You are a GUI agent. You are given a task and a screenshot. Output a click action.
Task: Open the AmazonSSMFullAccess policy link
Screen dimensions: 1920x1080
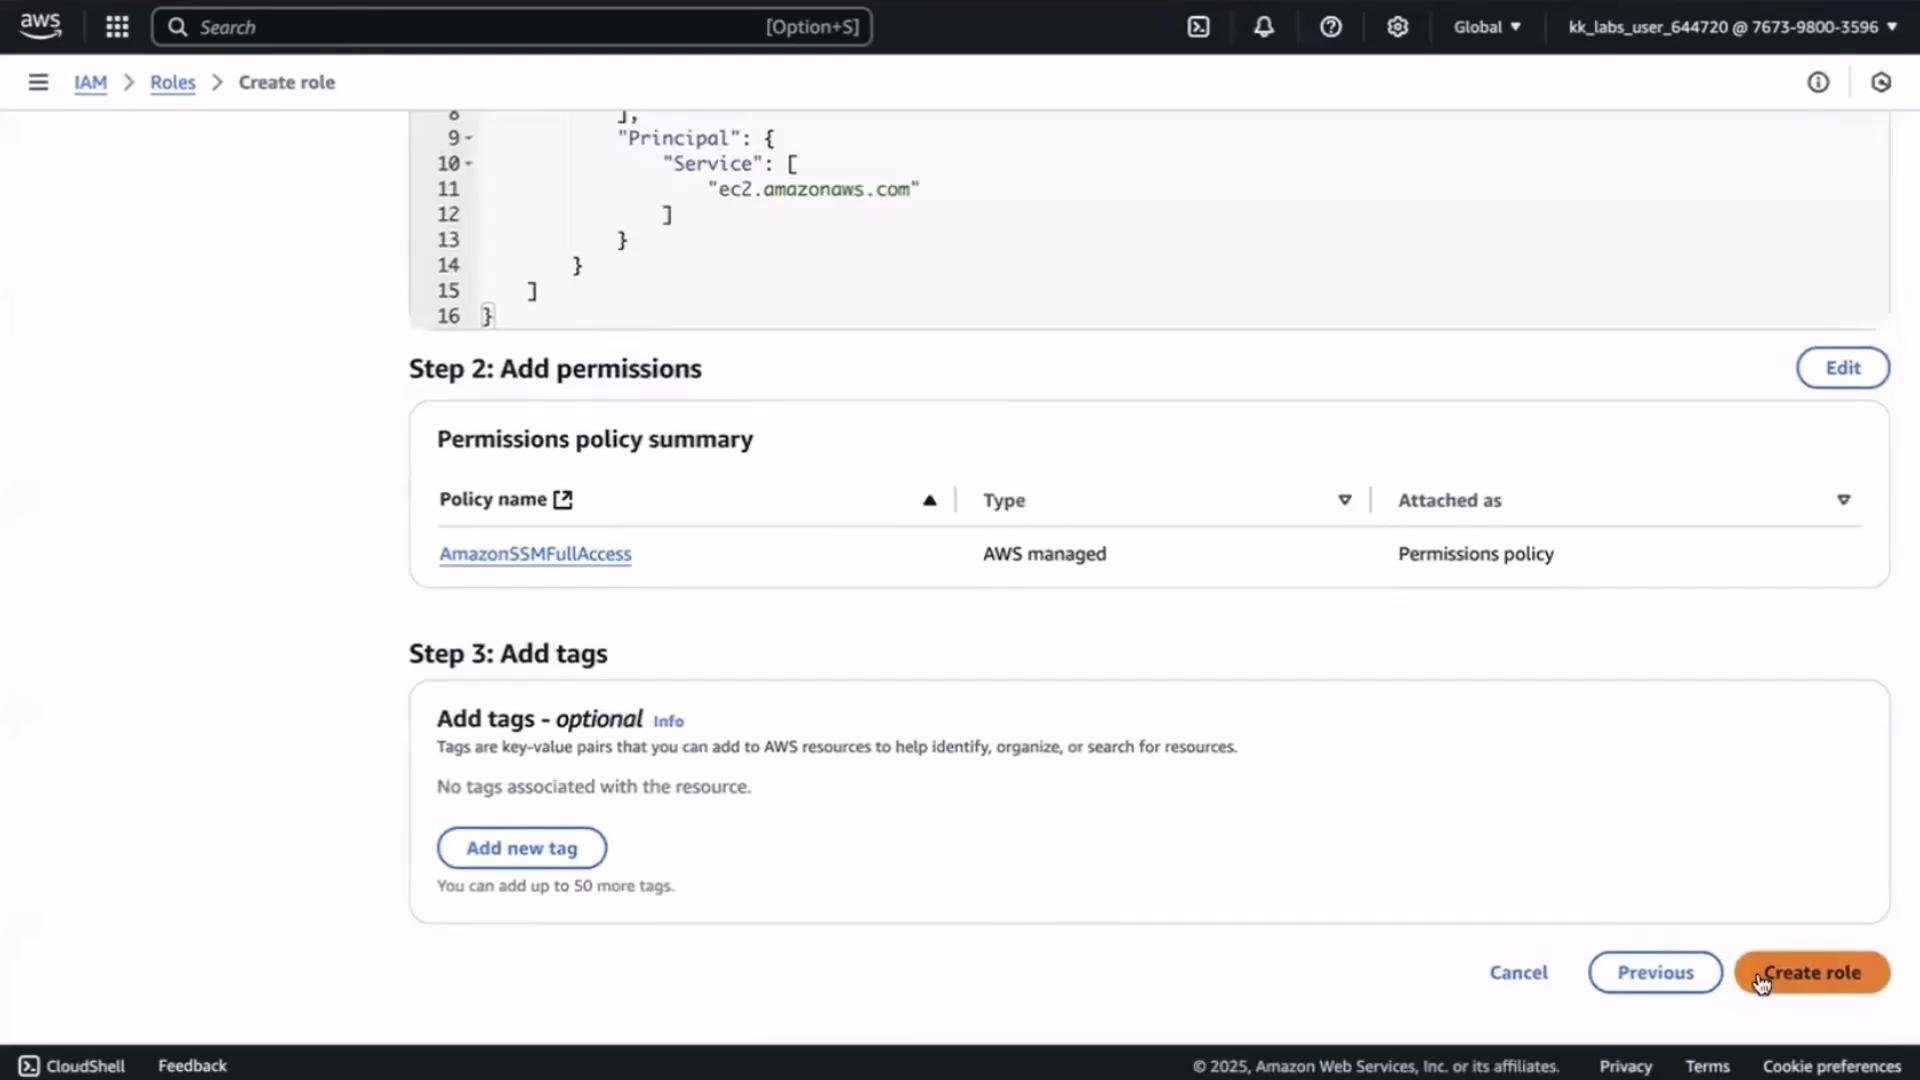coord(535,554)
